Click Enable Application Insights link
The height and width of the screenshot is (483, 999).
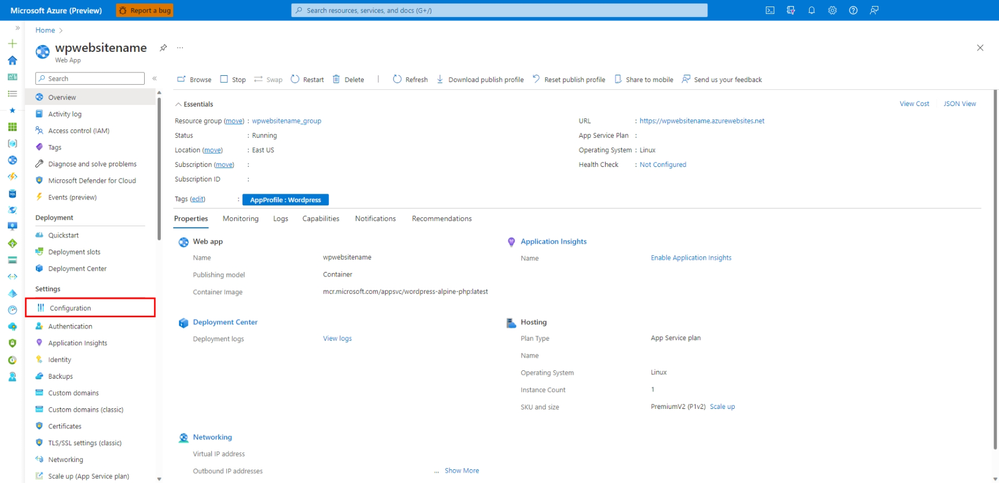691,258
